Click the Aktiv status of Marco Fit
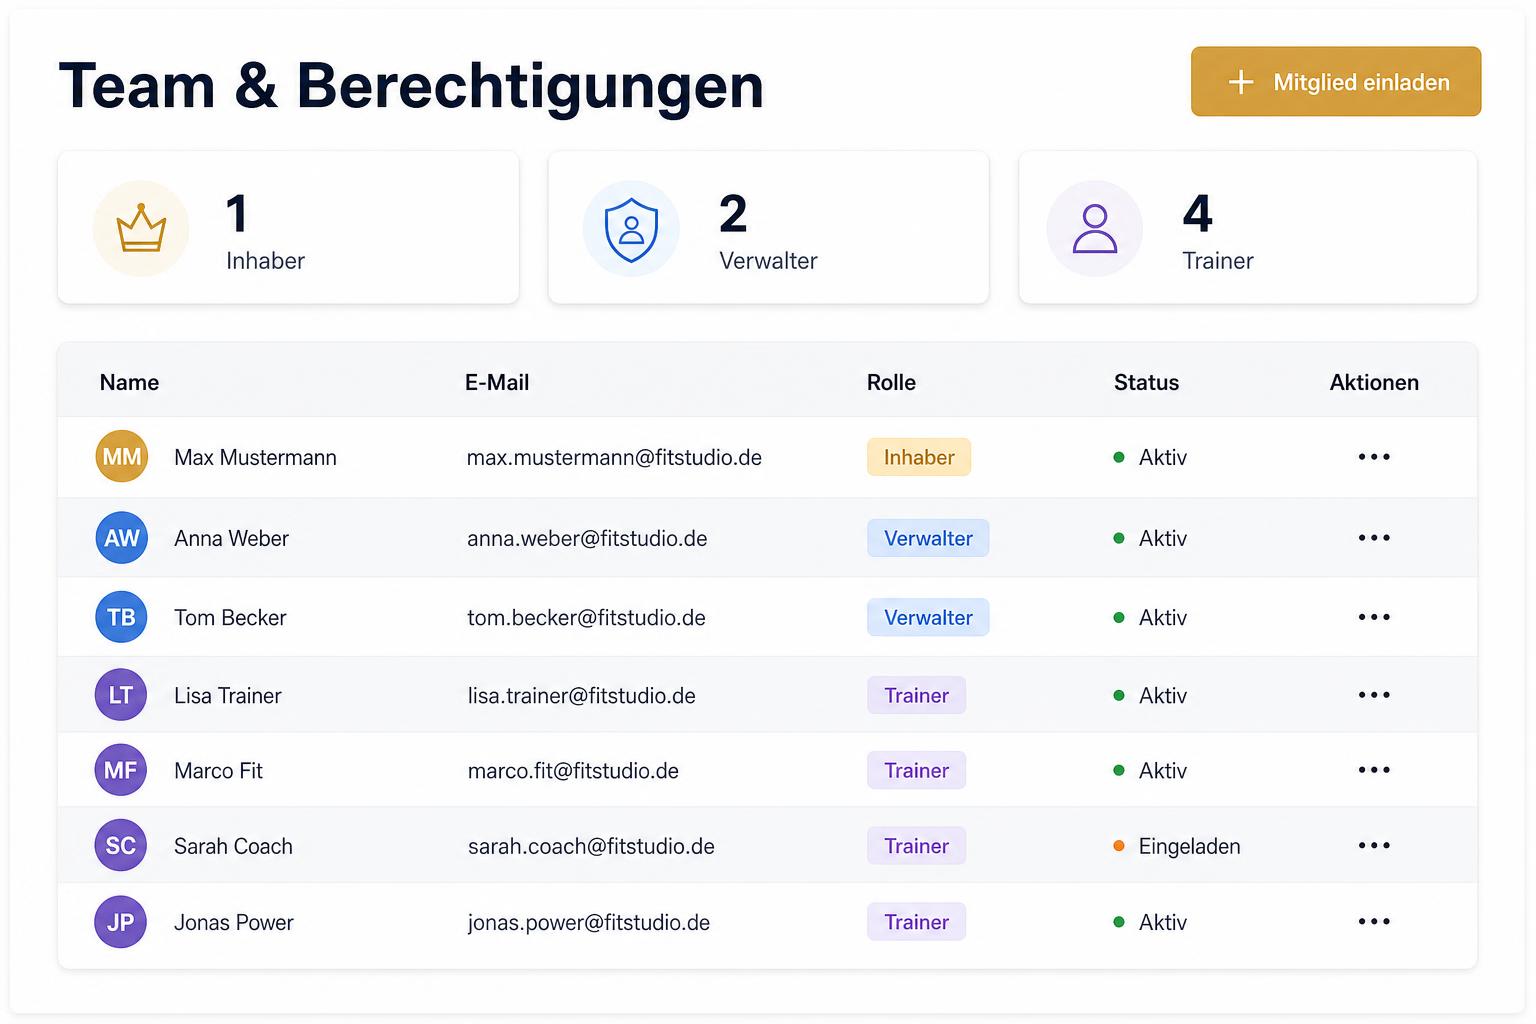The image size is (1536, 1024). click(1150, 770)
